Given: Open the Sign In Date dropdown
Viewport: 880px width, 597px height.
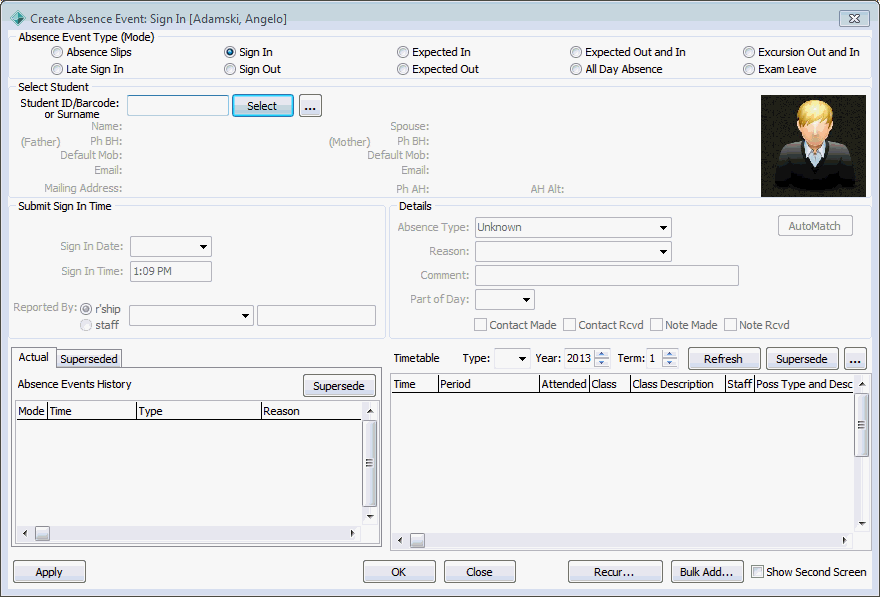Looking at the screenshot, I should pos(203,246).
